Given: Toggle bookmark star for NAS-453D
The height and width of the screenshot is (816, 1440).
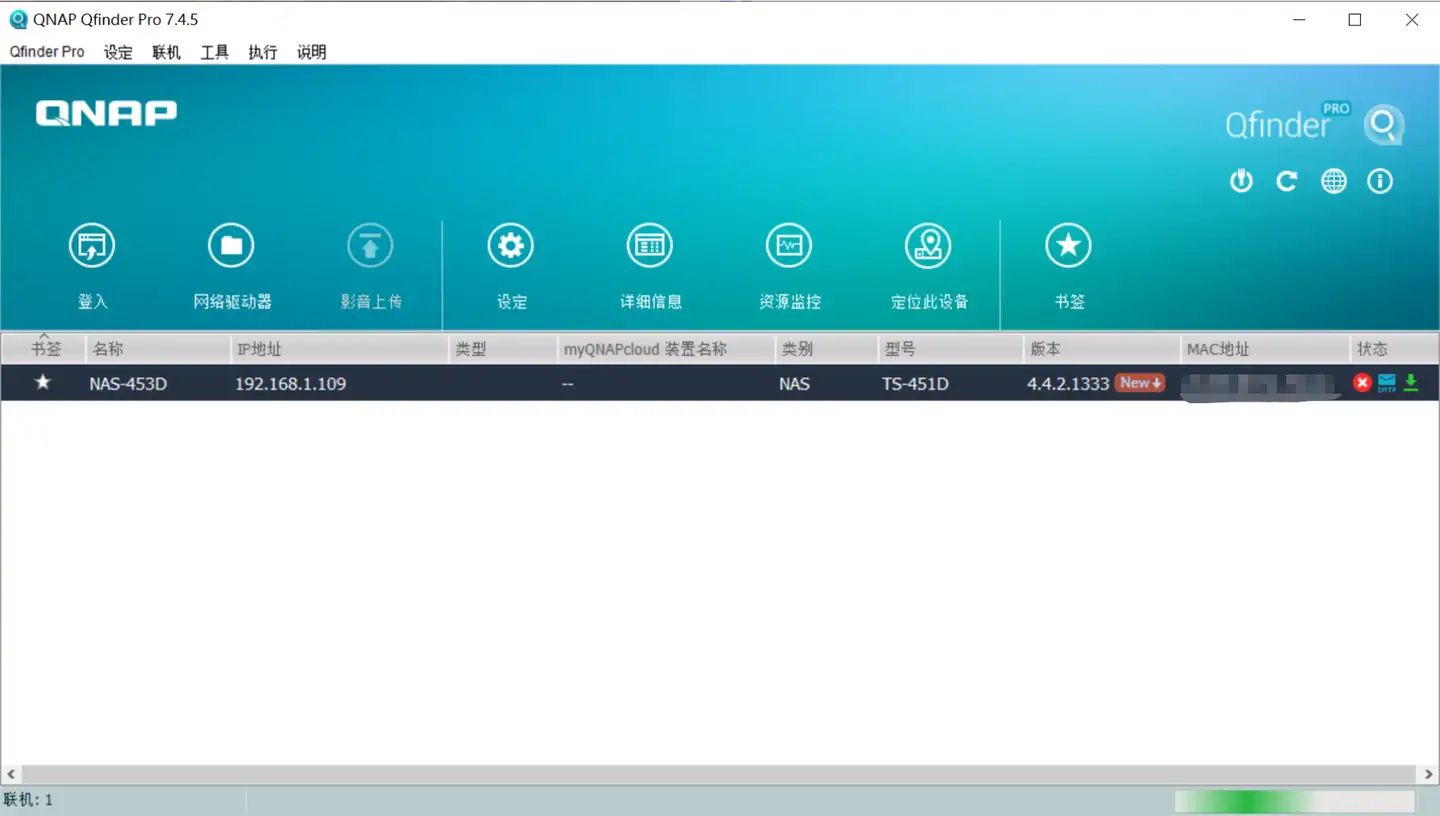Looking at the screenshot, I should pos(42,382).
